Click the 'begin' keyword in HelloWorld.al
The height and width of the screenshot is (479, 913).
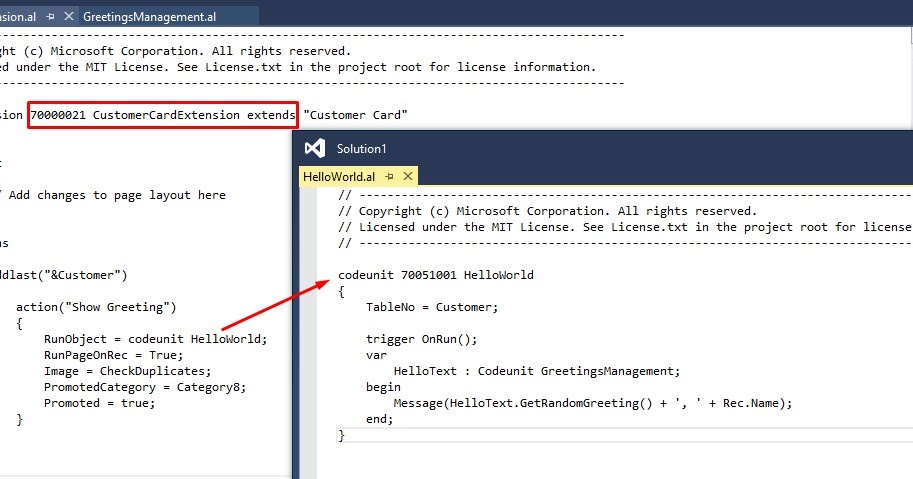(x=383, y=387)
